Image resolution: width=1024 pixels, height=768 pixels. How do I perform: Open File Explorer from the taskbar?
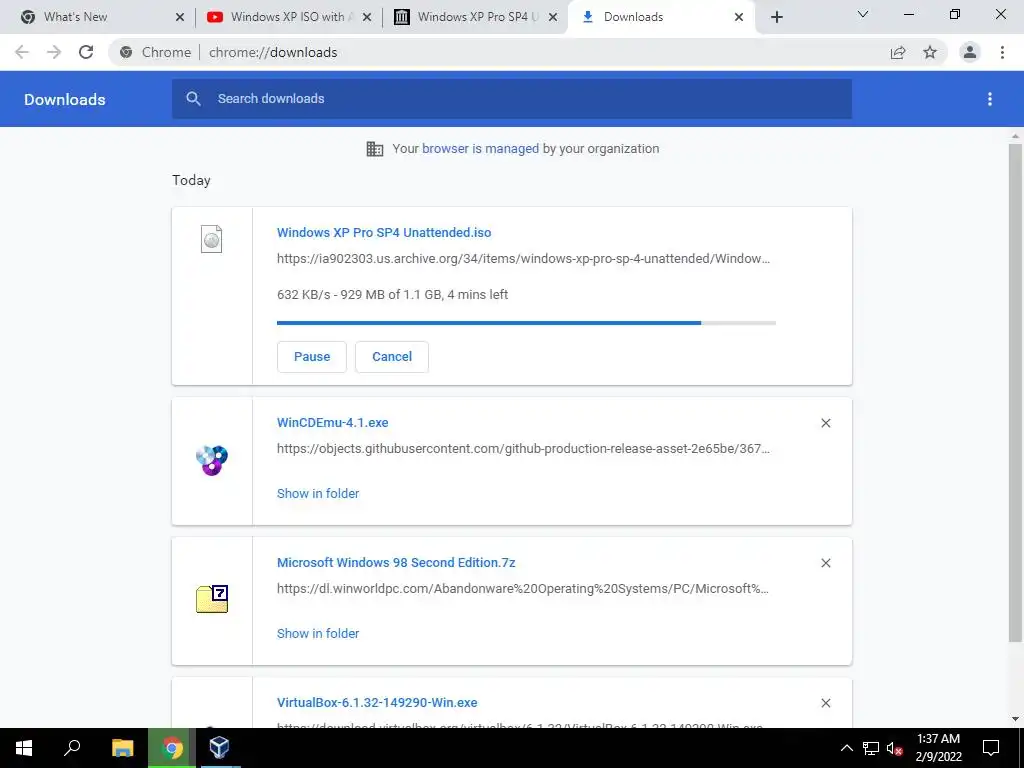123,748
